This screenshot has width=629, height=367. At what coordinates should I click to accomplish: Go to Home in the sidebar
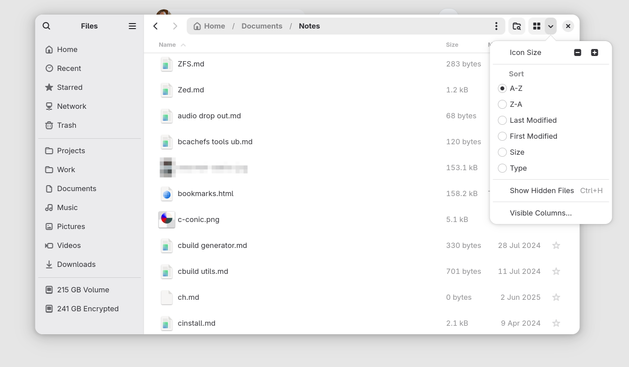[89, 49]
